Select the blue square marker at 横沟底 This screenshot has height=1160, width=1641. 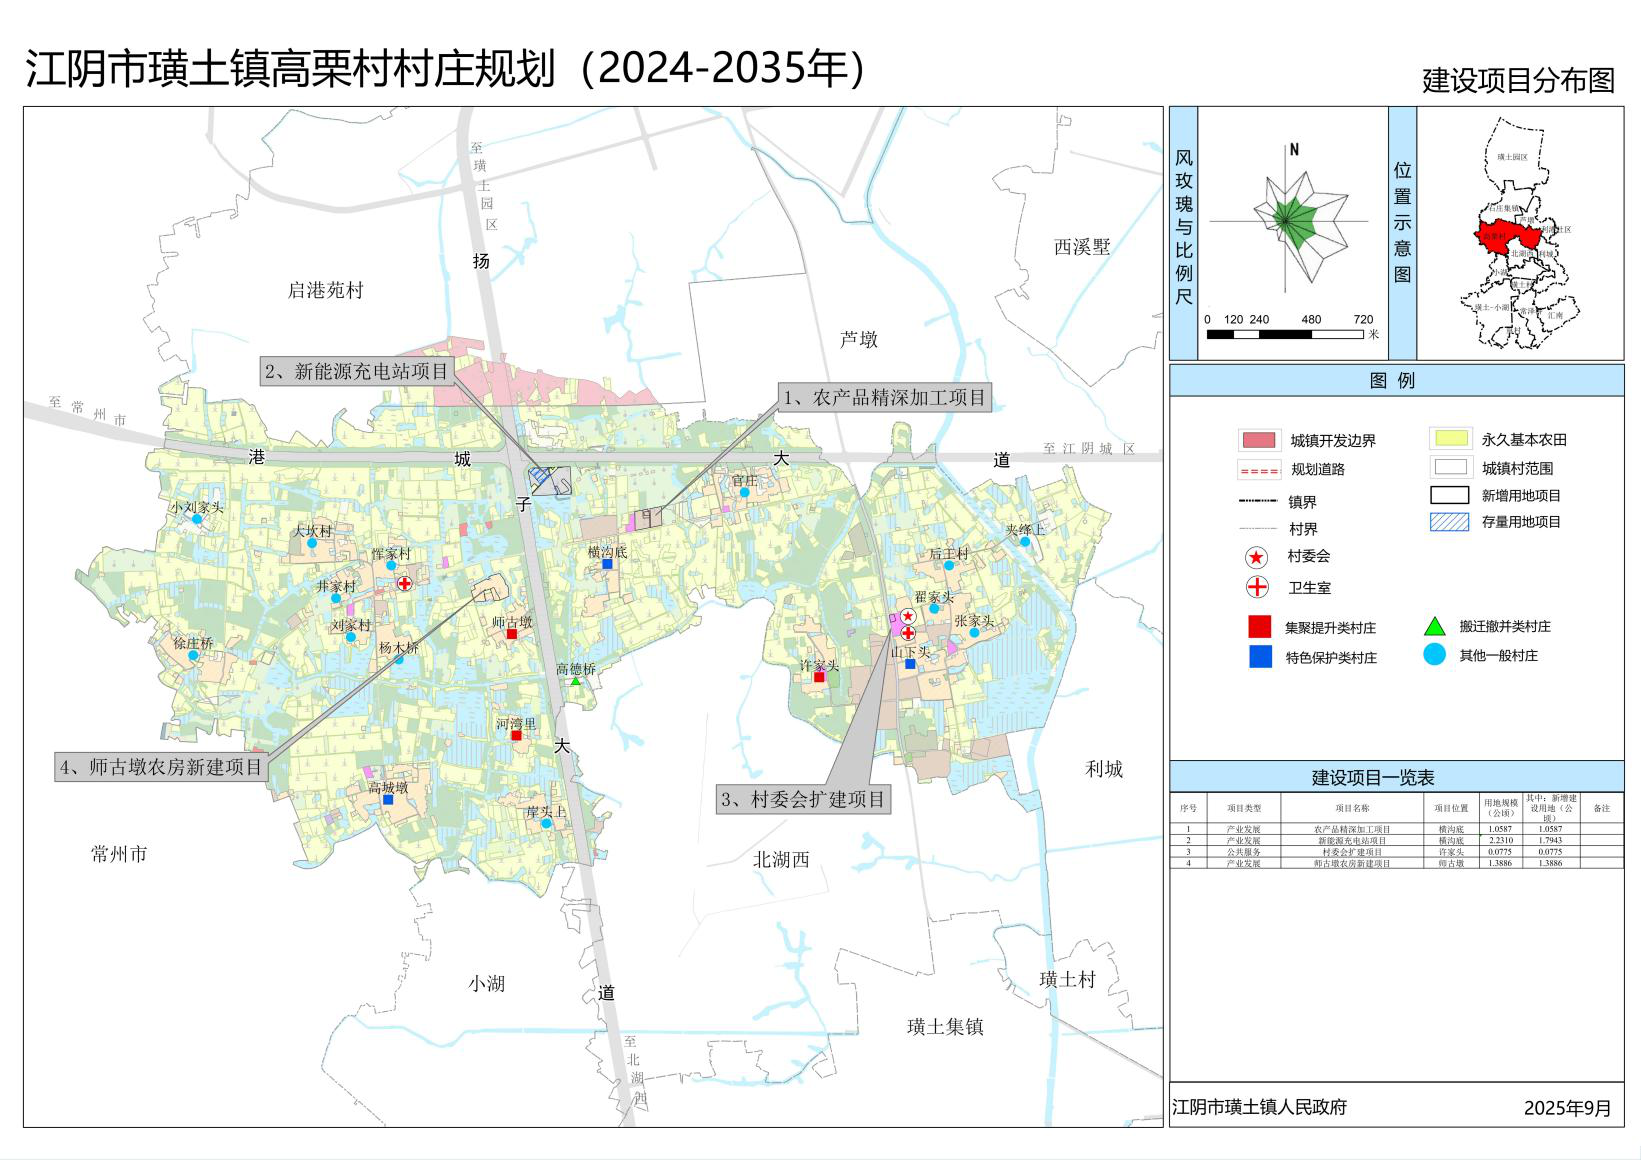[607, 564]
